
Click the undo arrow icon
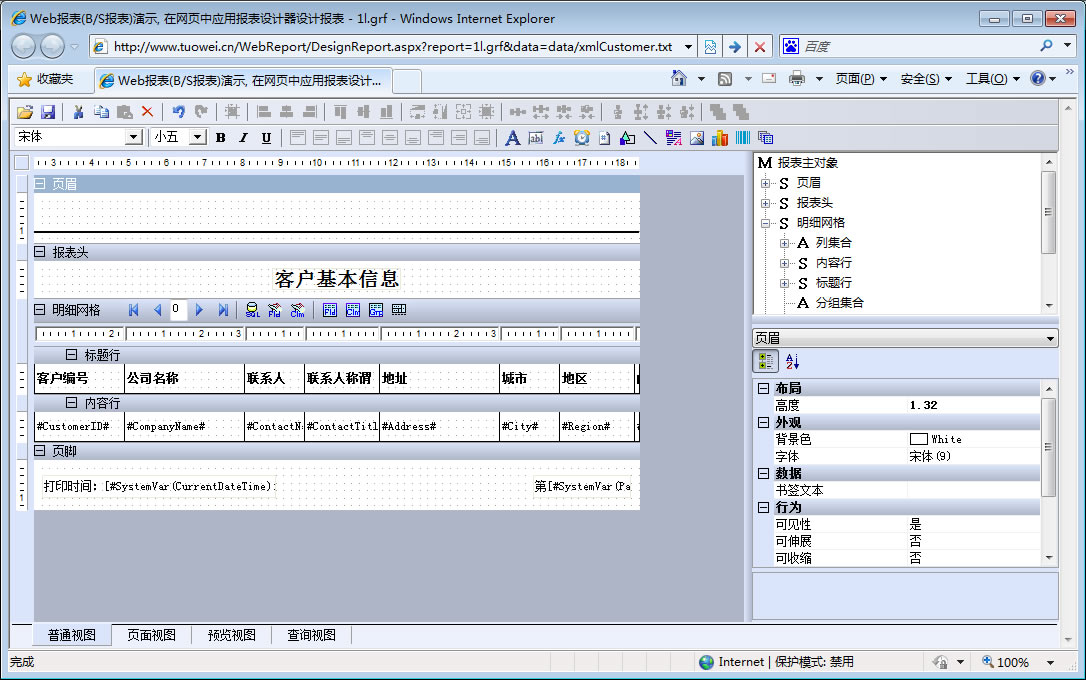(x=178, y=112)
